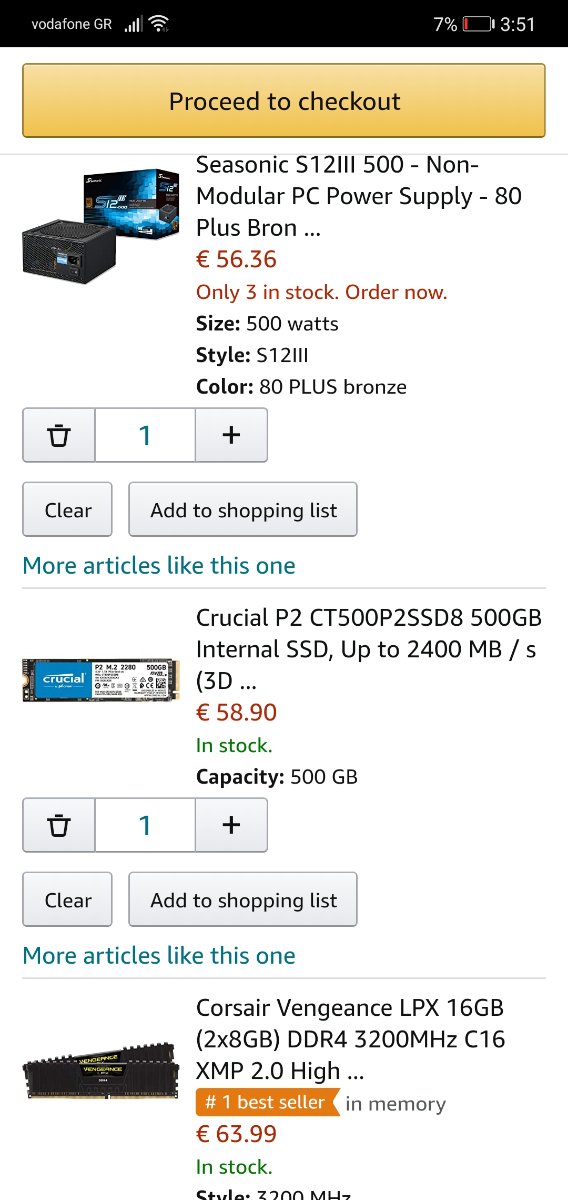
Task: Add Crucial SSD to shopping list
Action: pos(243,900)
